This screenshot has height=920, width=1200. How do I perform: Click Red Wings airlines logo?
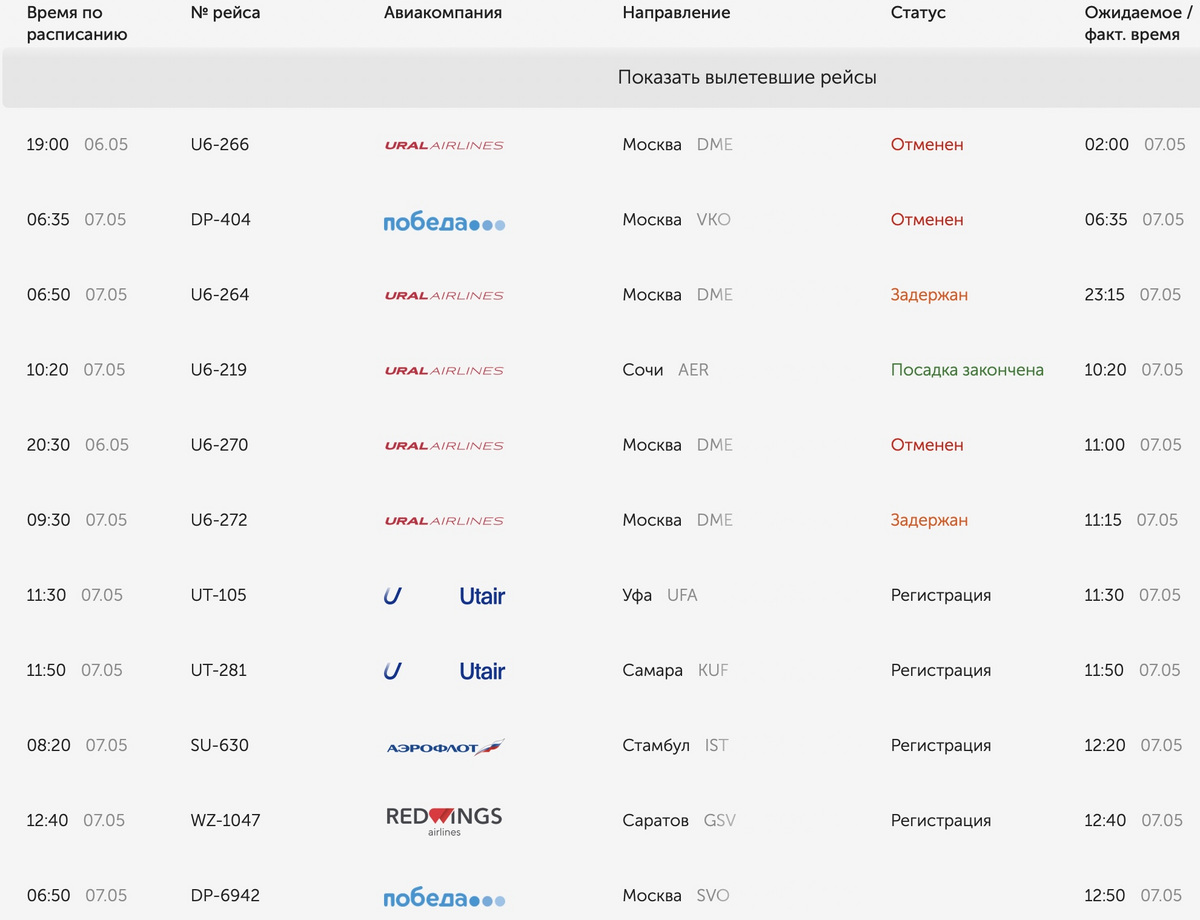click(x=444, y=820)
